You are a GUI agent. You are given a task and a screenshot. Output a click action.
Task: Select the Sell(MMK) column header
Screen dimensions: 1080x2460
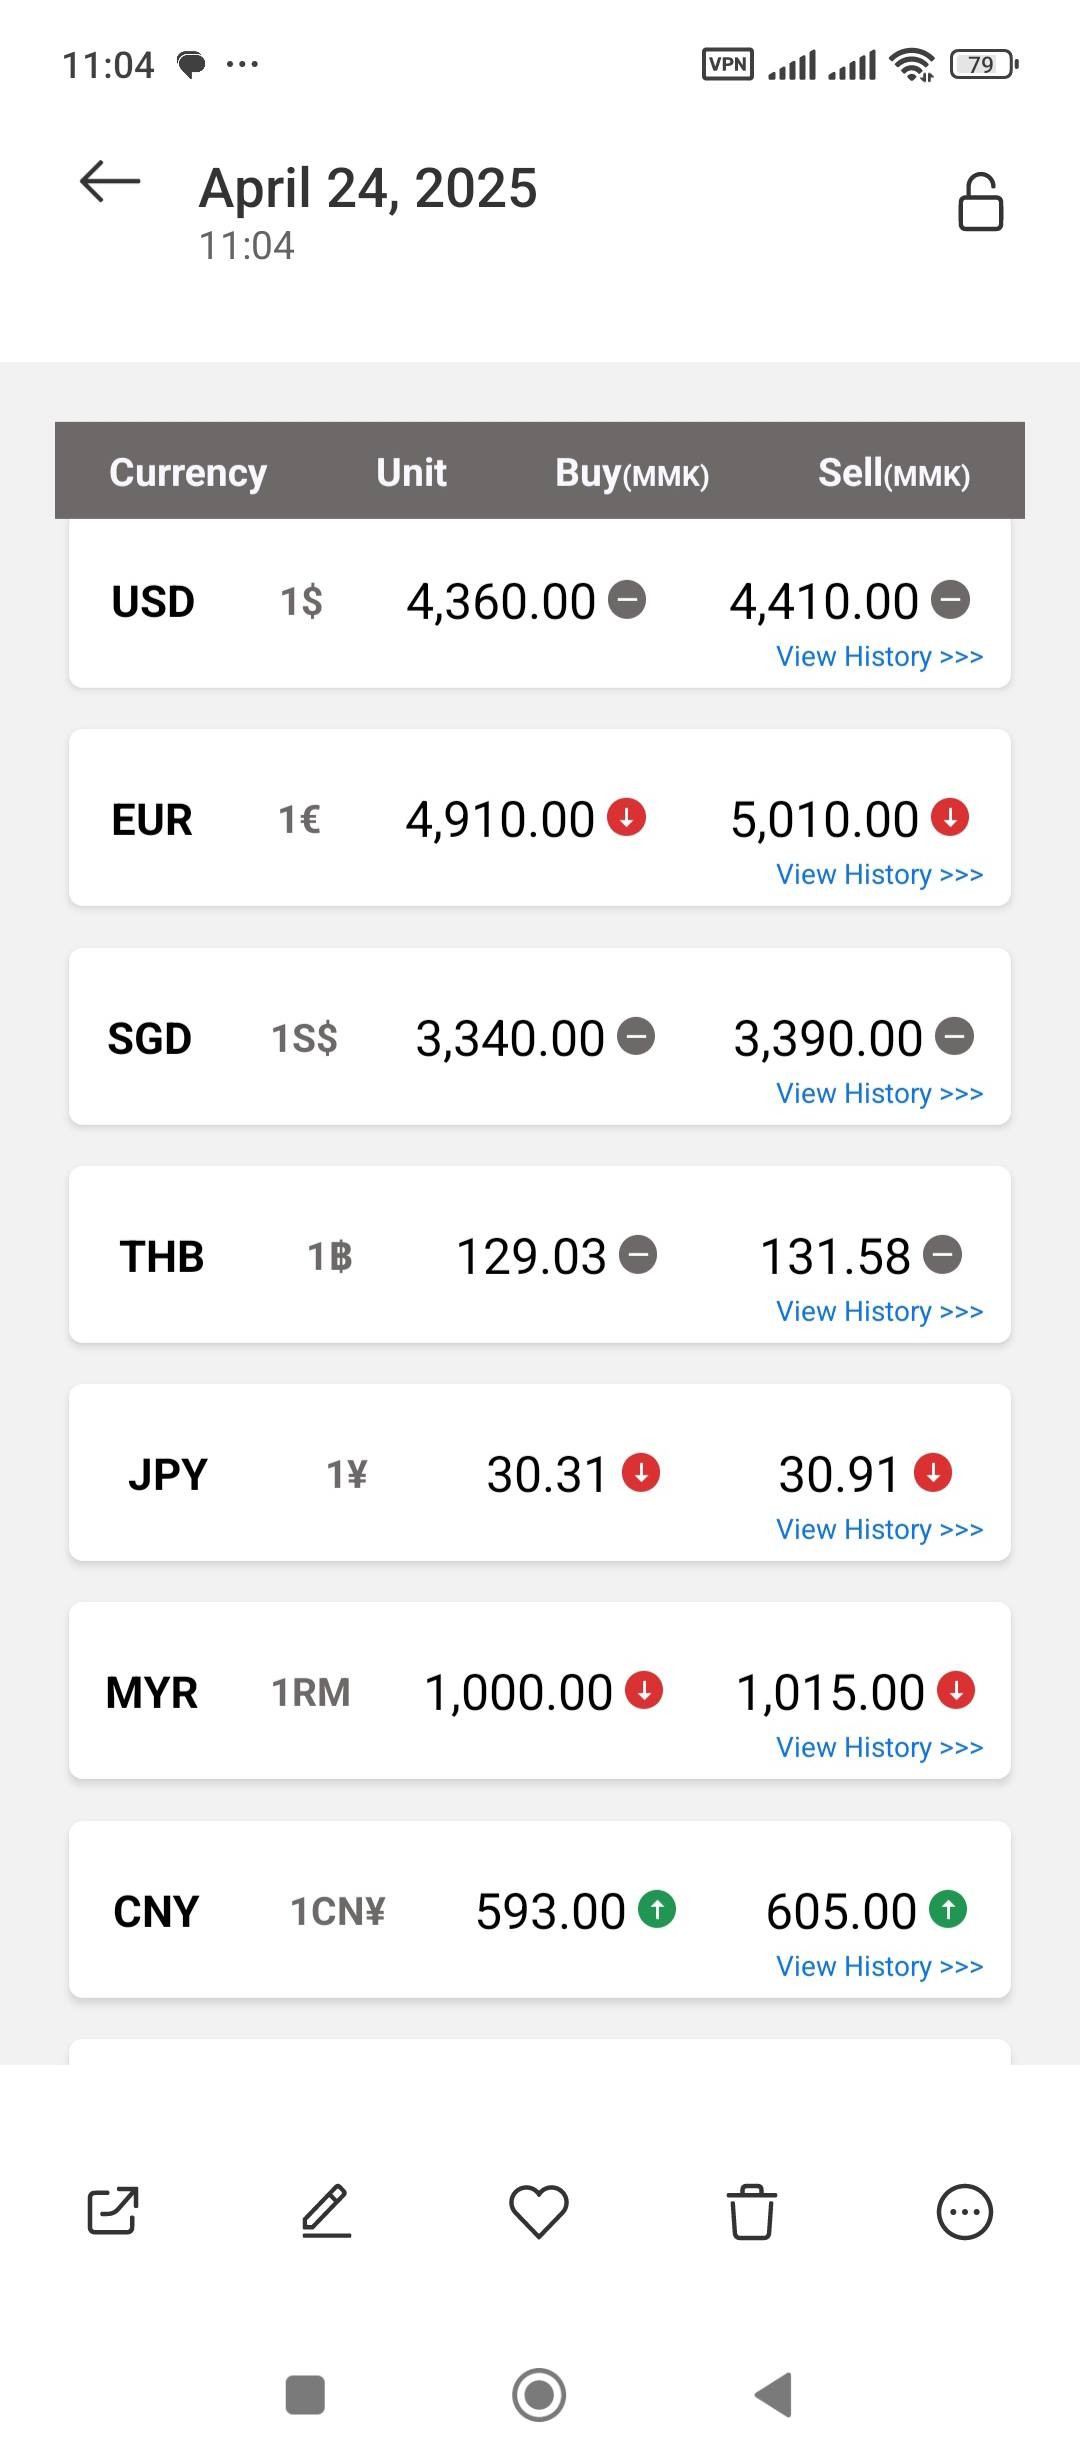coord(894,473)
